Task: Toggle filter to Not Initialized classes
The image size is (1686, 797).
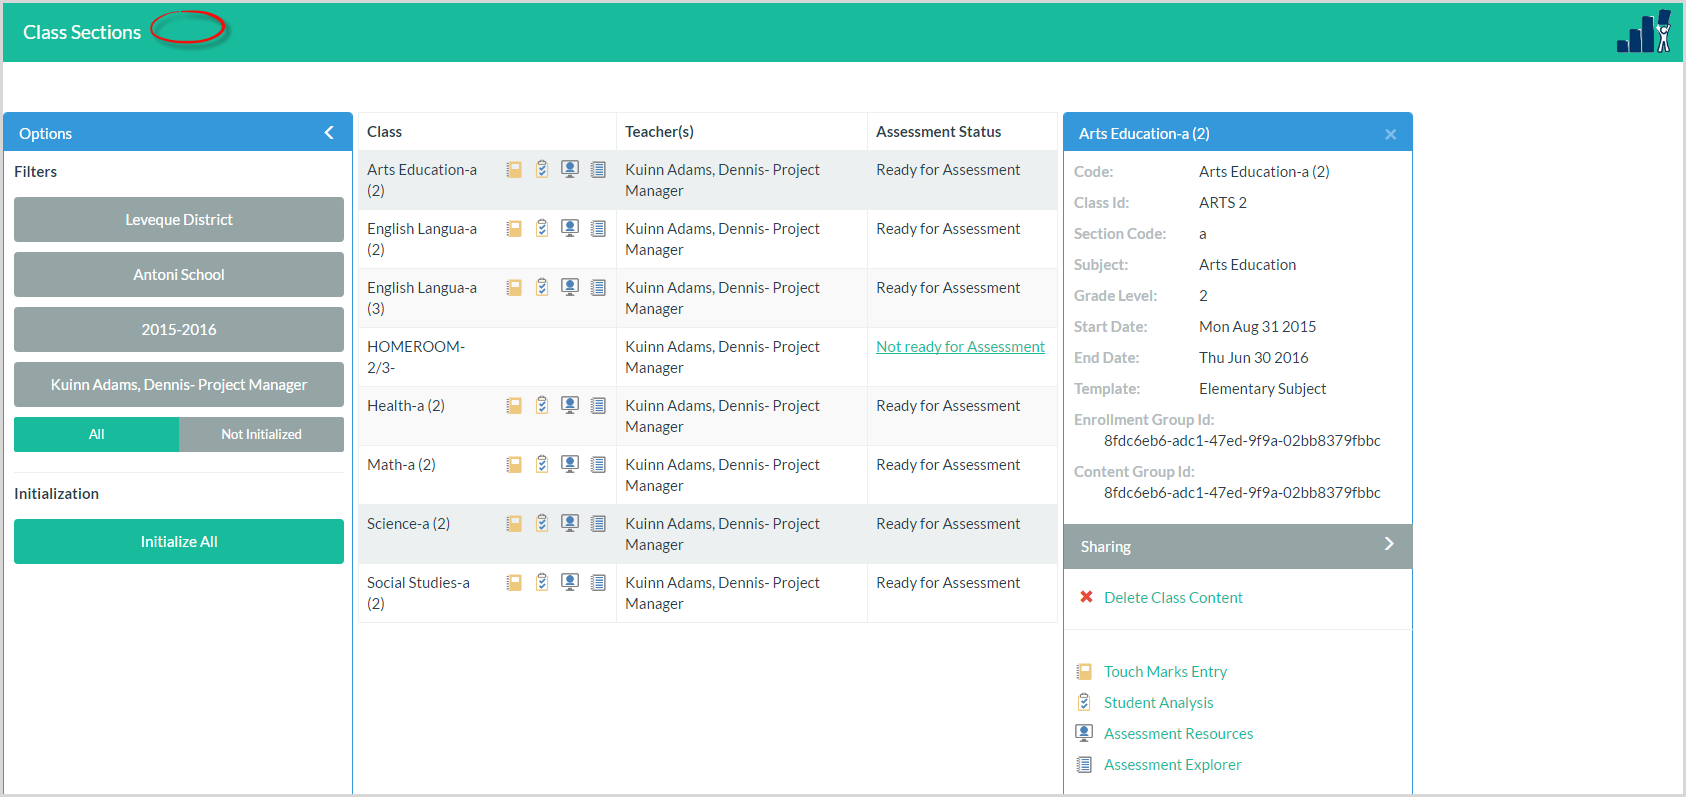Action: pyautogui.click(x=261, y=435)
